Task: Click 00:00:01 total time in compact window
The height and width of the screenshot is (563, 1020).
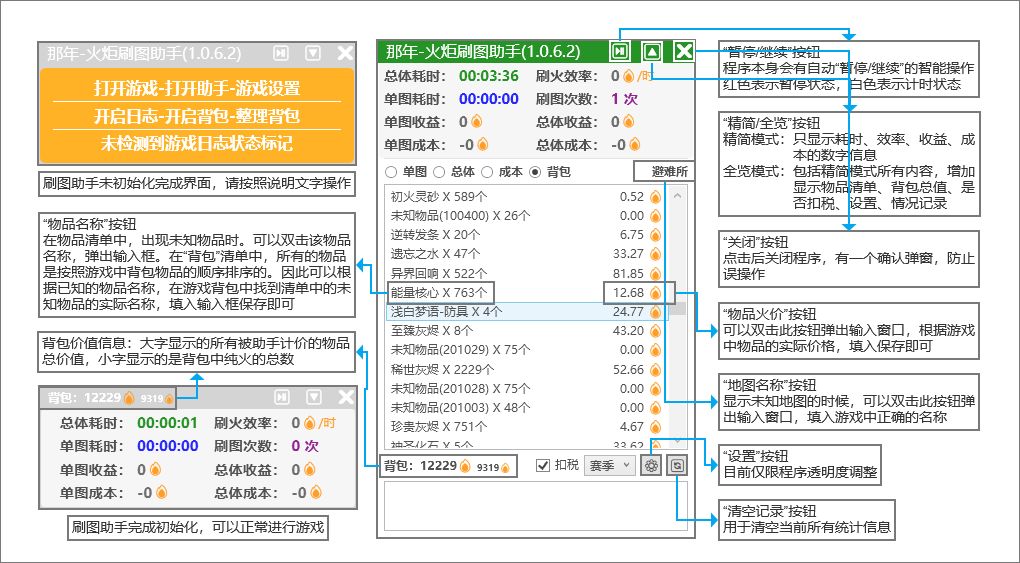Action: point(167,423)
